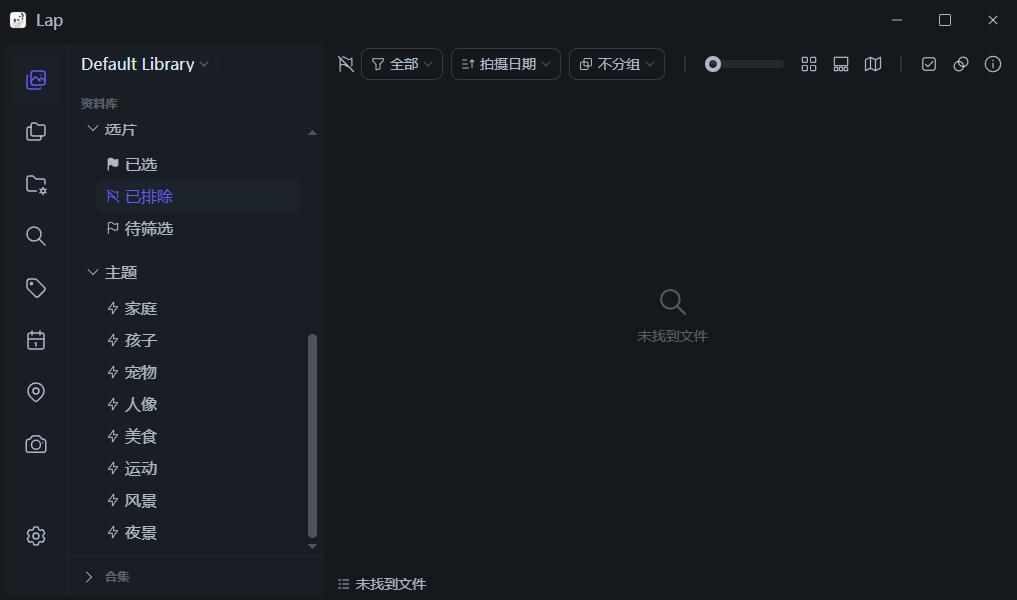
Task: Open the 美食 theme
Action: point(198,437)
